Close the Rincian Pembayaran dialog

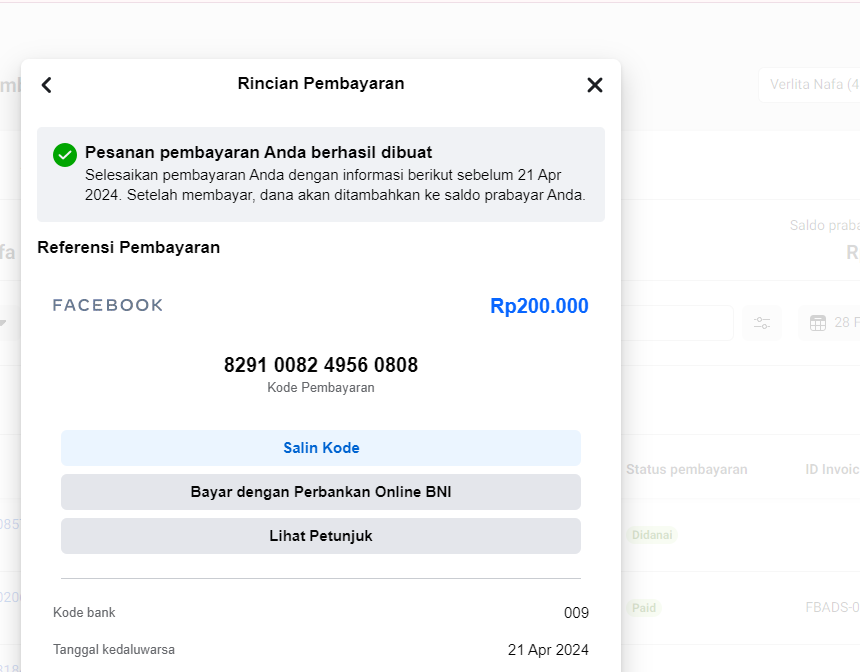[595, 85]
